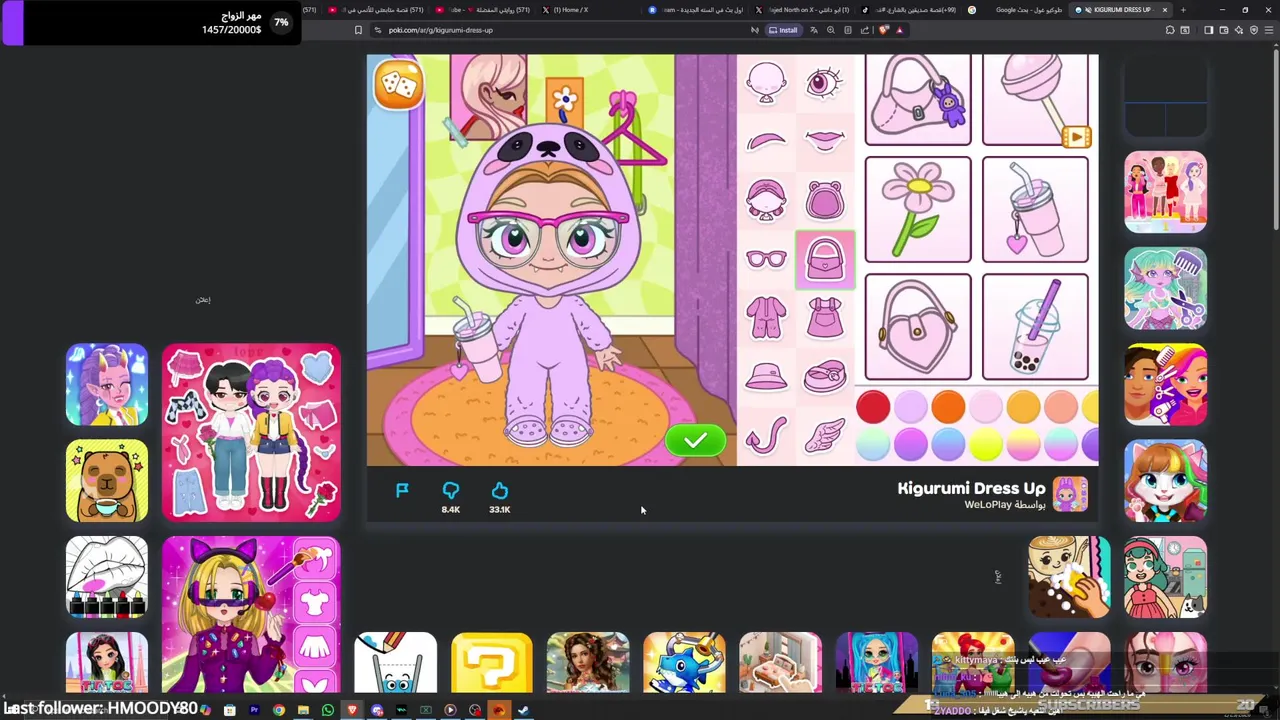
Task: Open the slippers shoes category
Action: (x=824, y=376)
